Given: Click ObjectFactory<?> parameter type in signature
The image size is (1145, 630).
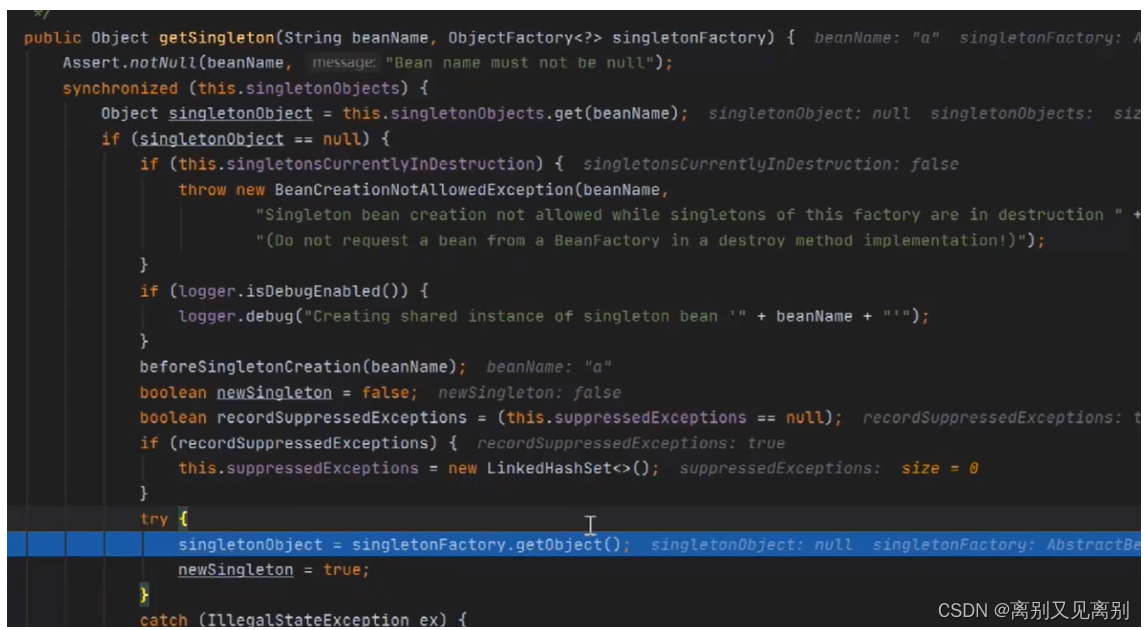Looking at the screenshot, I should 525,38.
